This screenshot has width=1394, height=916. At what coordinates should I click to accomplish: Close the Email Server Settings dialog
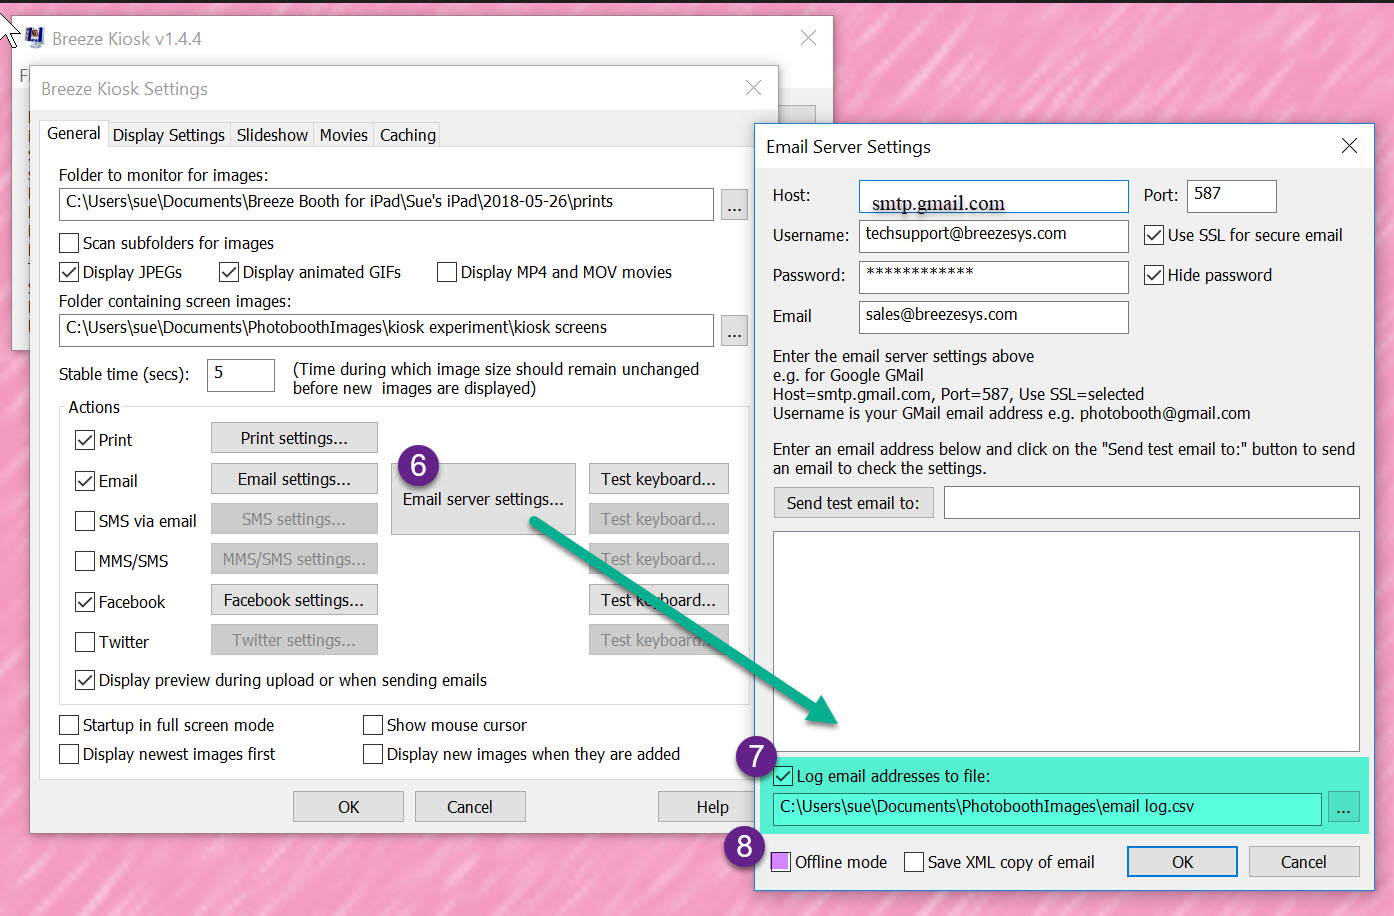click(x=1349, y=146)
